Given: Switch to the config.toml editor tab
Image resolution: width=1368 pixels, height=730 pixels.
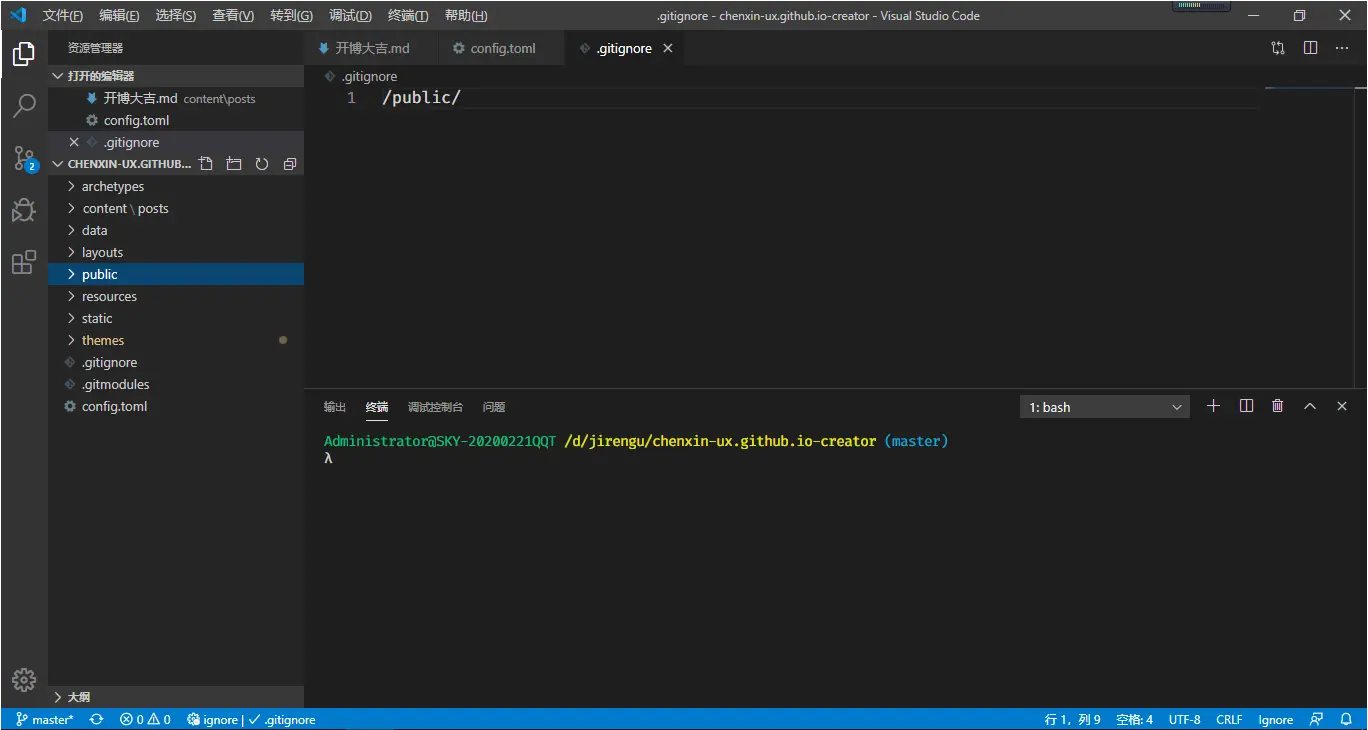Looking at the screenshot, I should click(502, 48).
